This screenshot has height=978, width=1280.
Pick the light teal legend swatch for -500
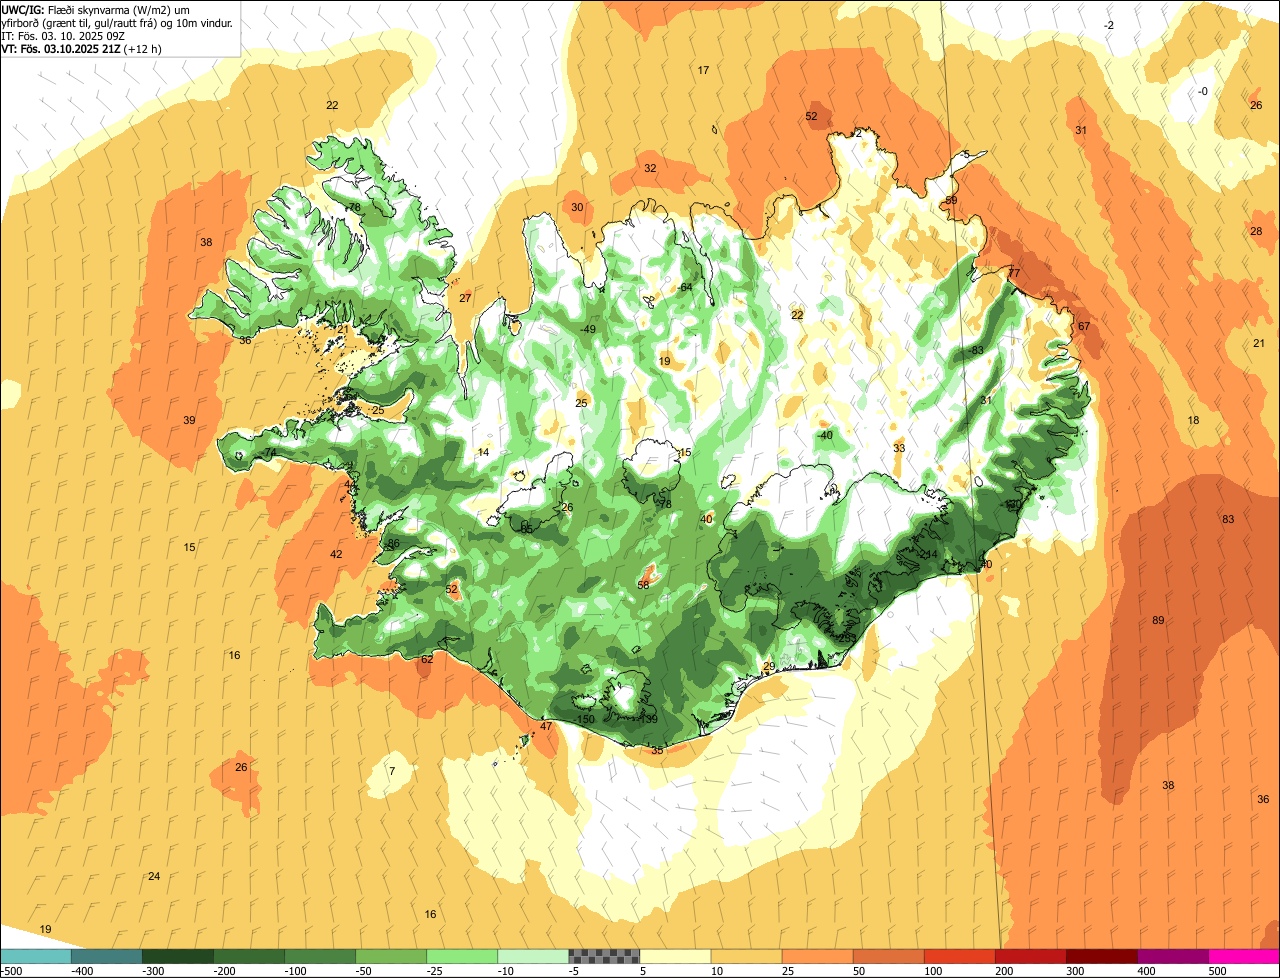36,956
